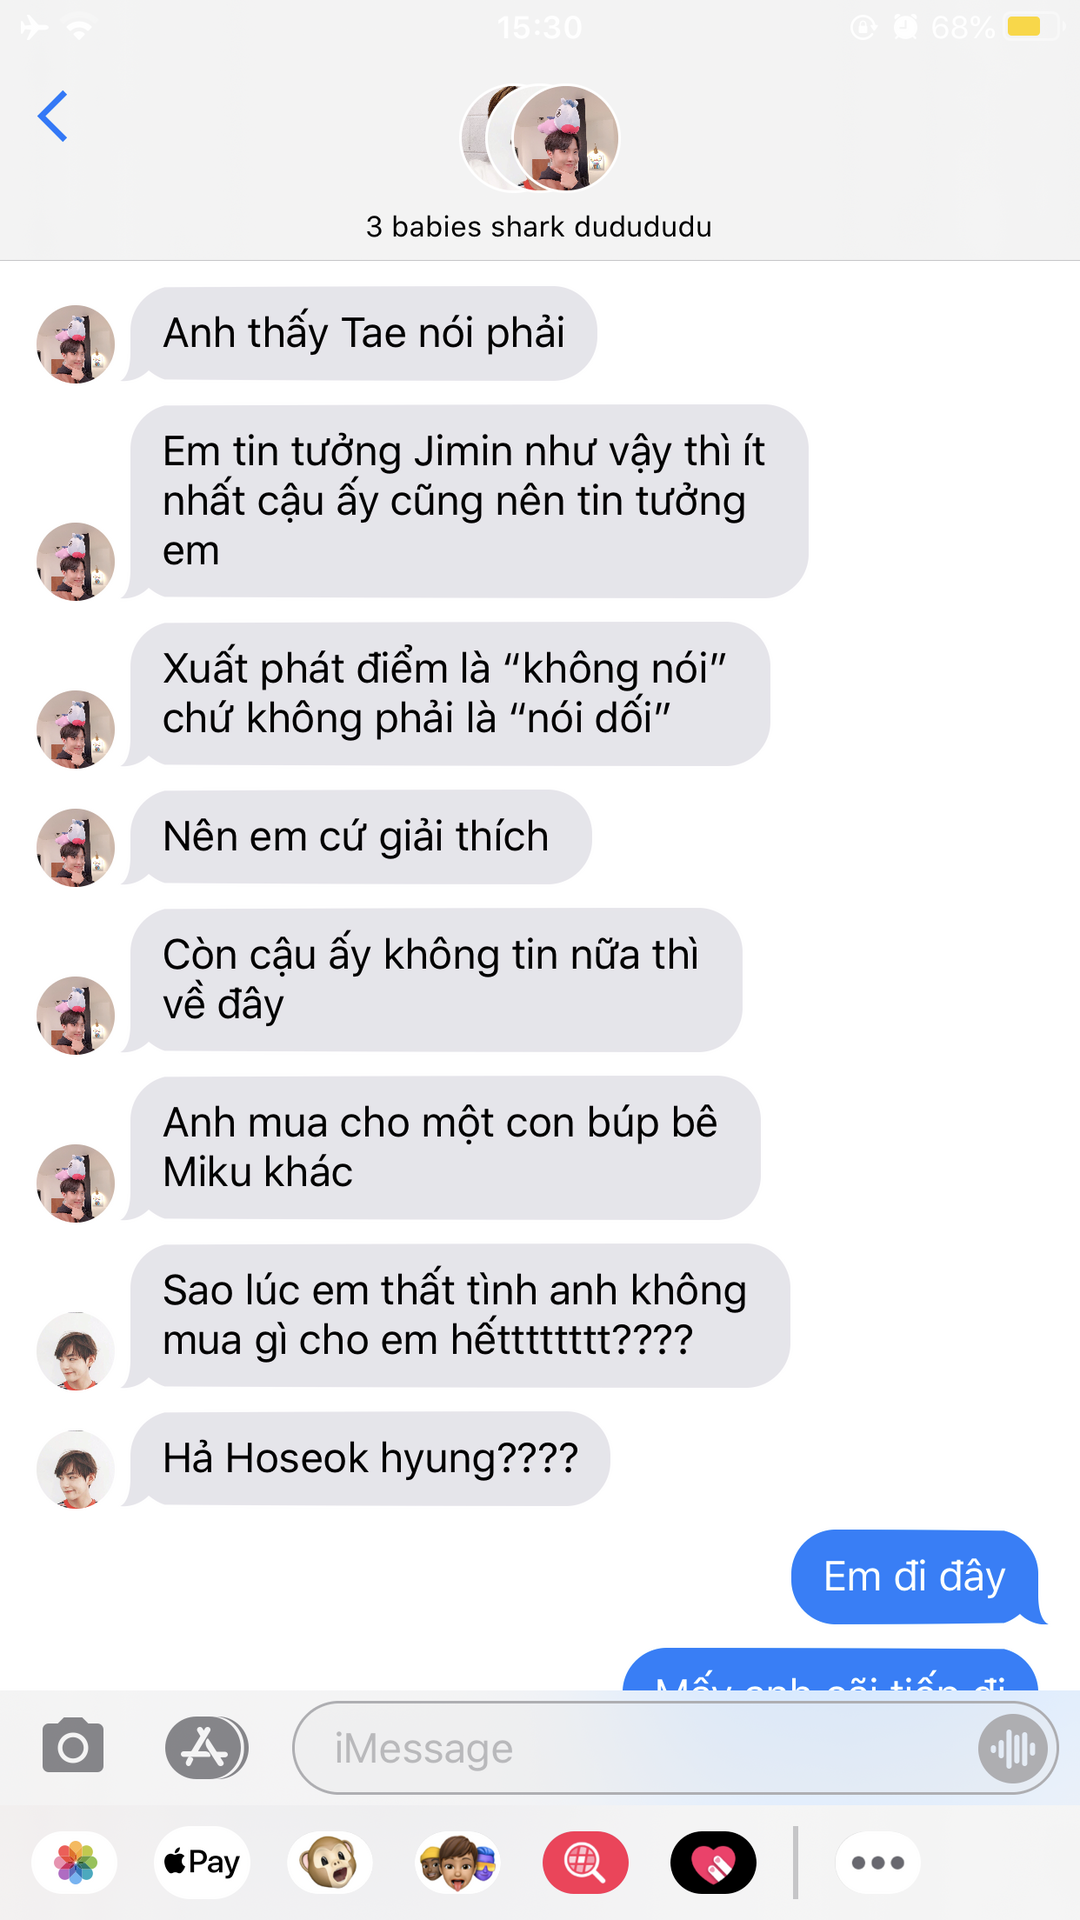
Task: Open Memoji stickers app
Action: (457, 1863)
